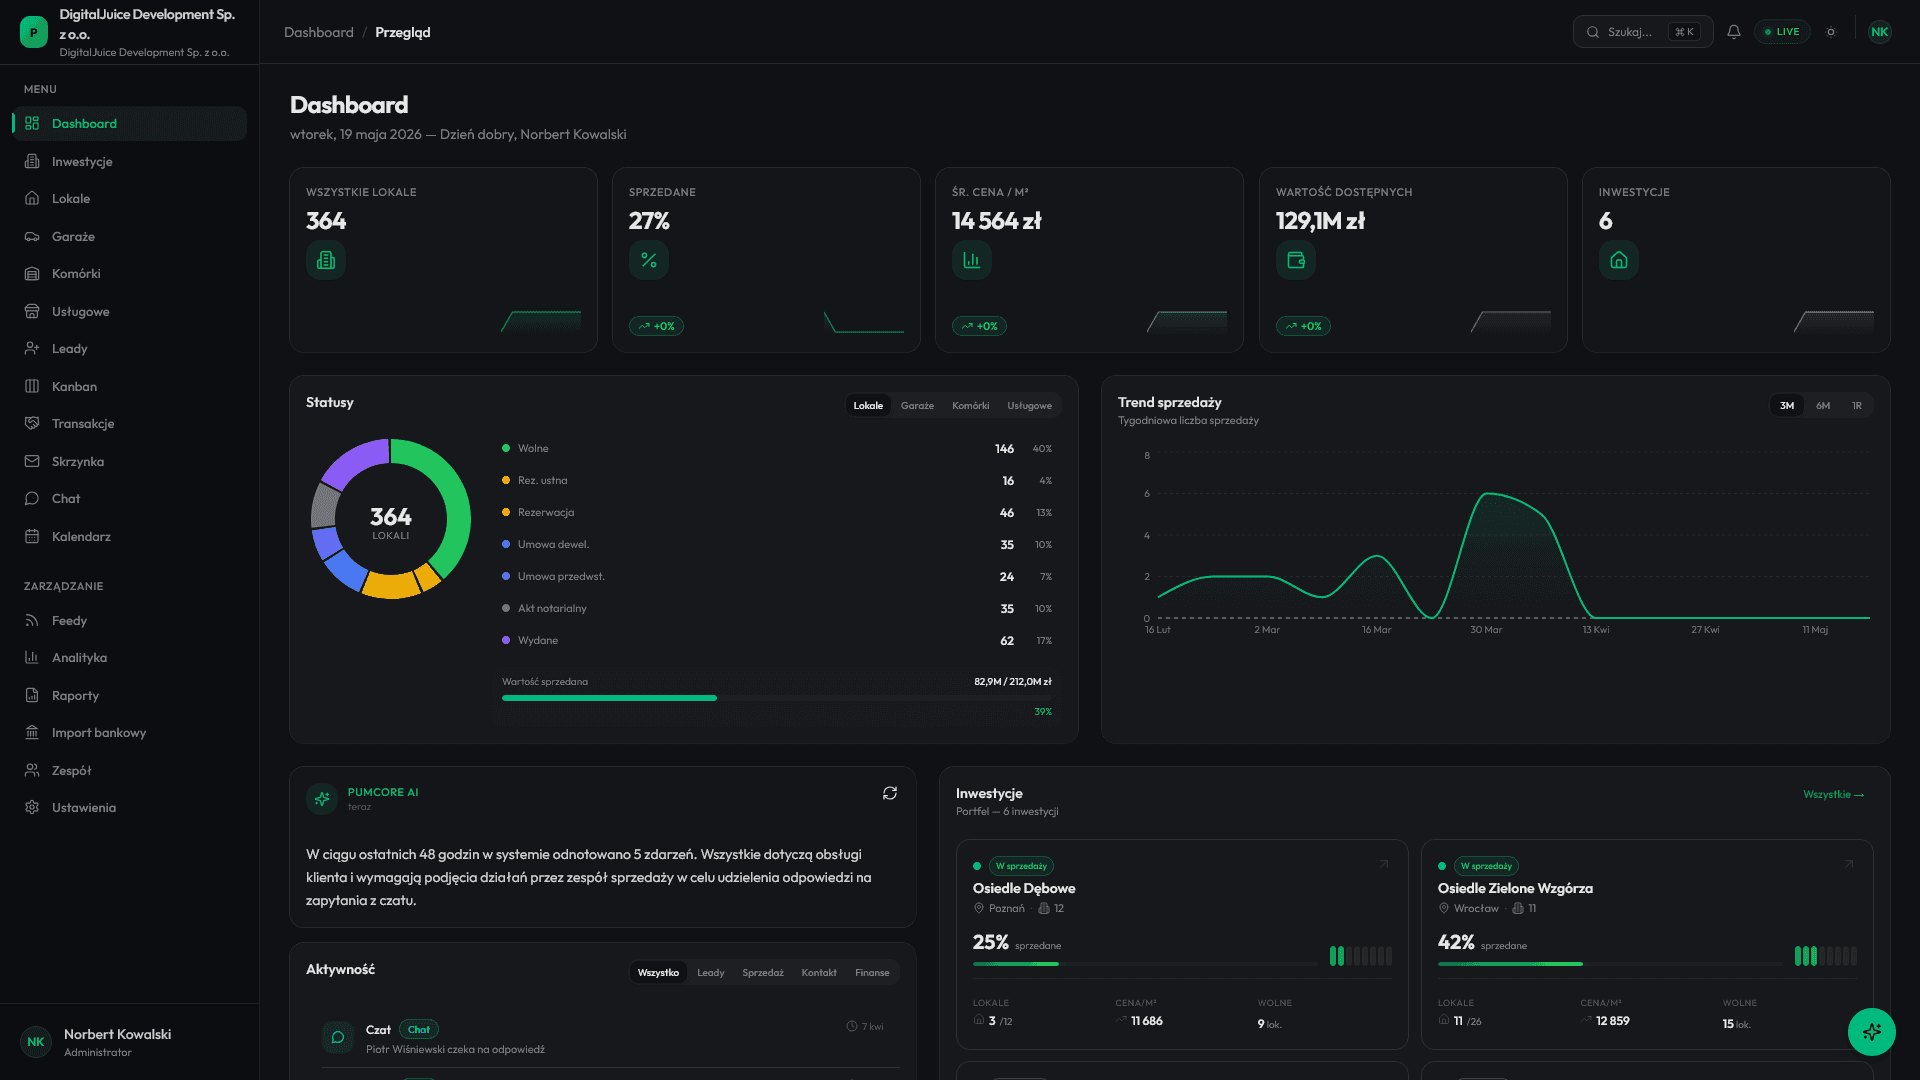This screenshot has width=1920, height=1080.
Task: Click the Wartość sprzedana progress bar
Action: click(777, 698)
